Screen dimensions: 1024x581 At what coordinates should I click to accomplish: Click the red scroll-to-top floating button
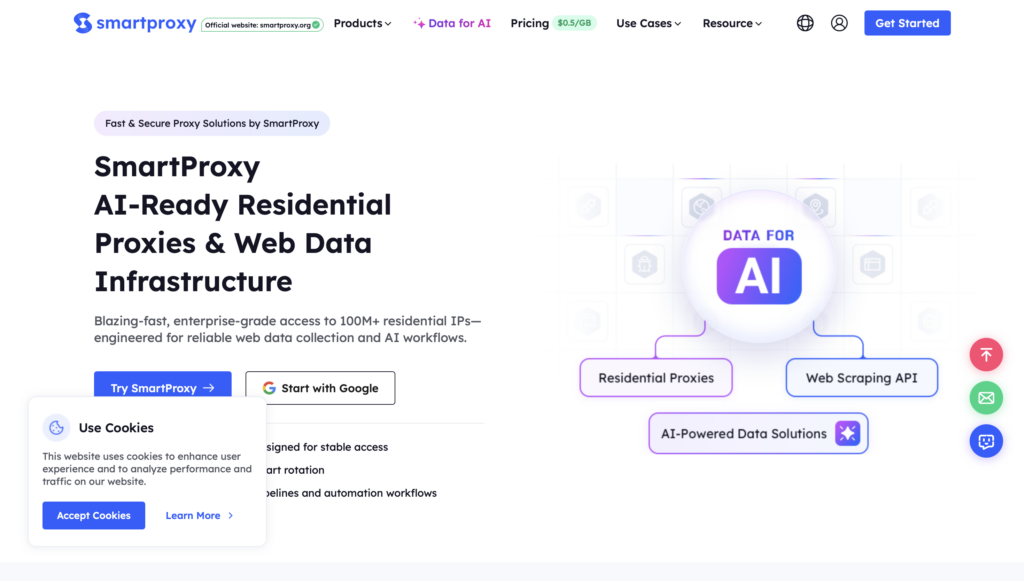point(986,355)
